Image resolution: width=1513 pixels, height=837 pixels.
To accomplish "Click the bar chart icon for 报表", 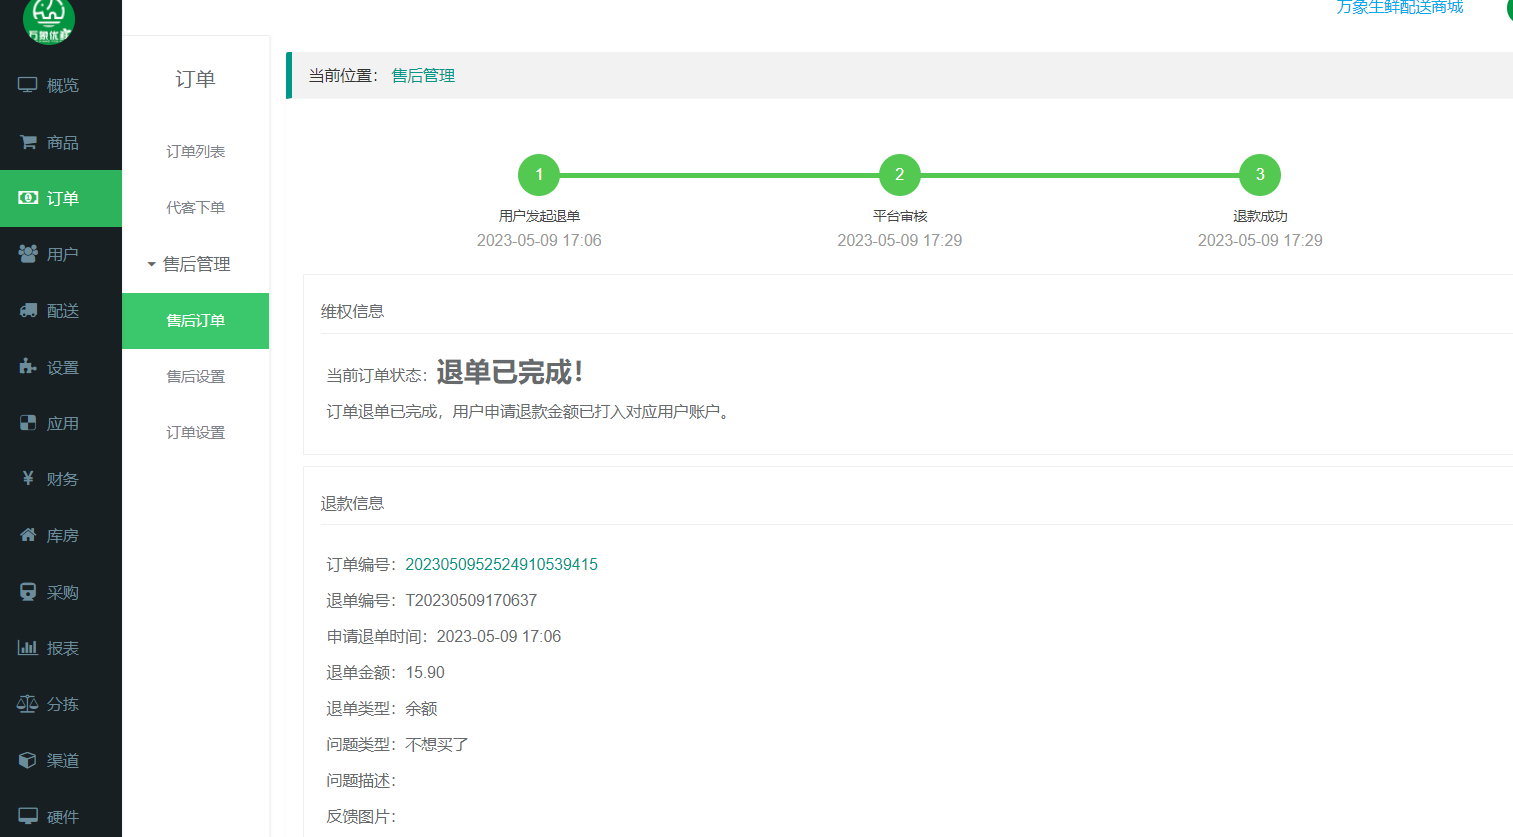I will click(x=28, y=648).
